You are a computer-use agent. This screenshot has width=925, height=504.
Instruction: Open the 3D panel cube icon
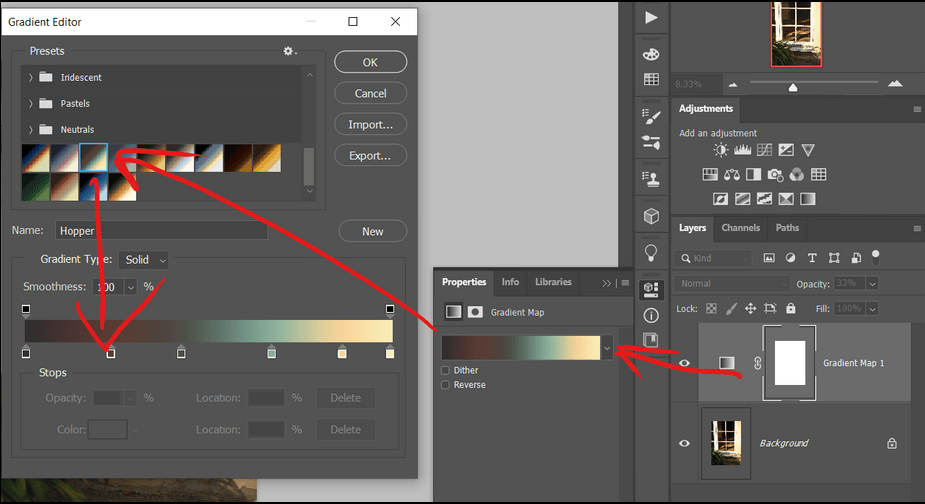[651, 215]
